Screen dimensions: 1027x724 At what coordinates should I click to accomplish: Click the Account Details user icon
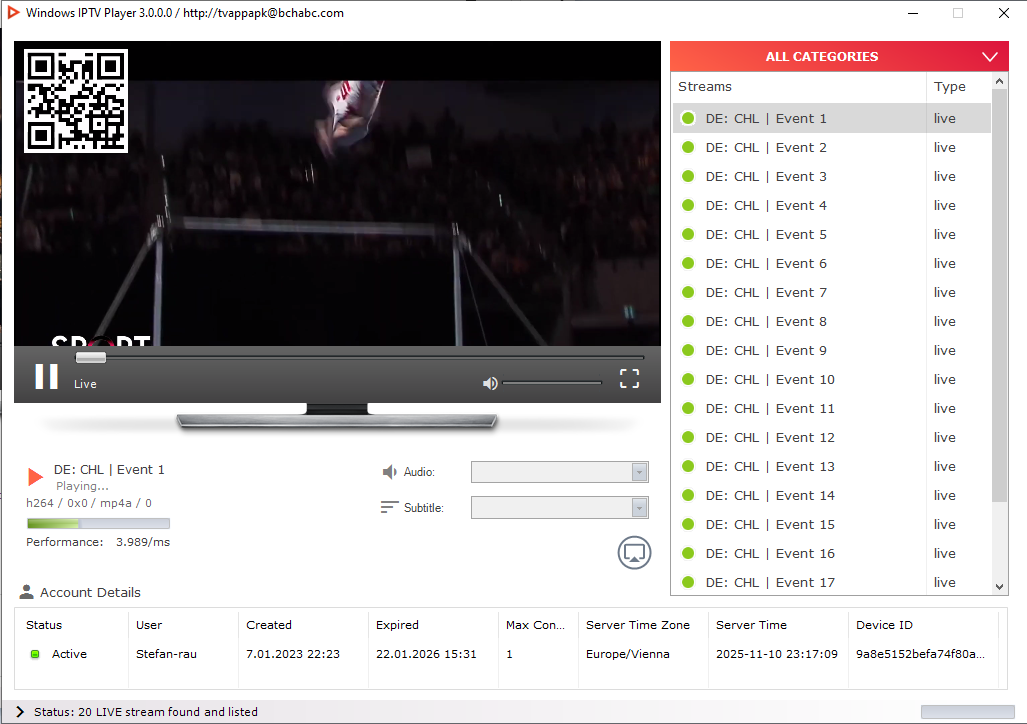coord(27,592)
